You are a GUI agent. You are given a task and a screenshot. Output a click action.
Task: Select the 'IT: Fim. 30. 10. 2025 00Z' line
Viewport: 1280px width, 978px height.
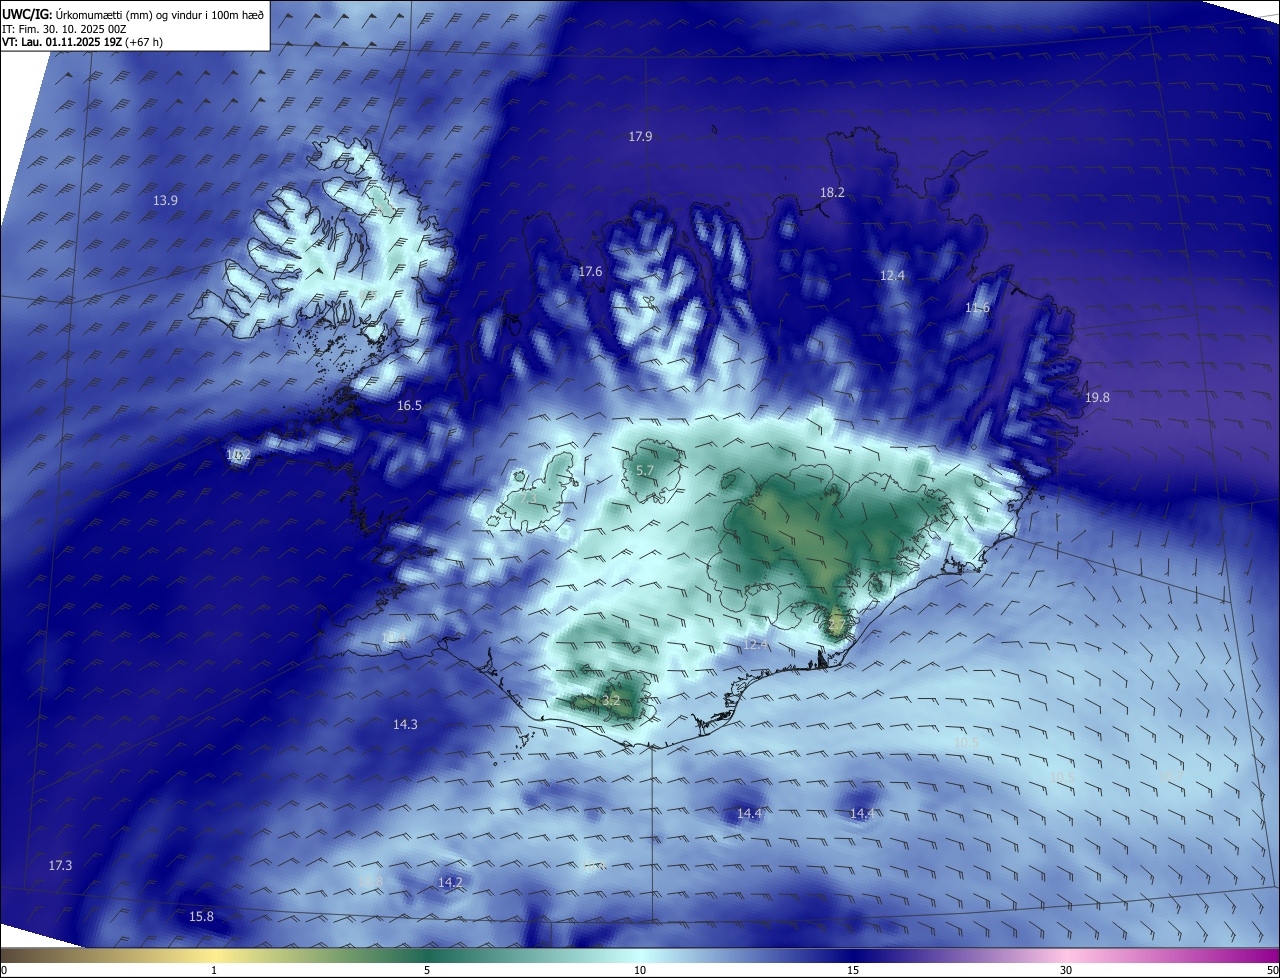(x=64, y=29)
